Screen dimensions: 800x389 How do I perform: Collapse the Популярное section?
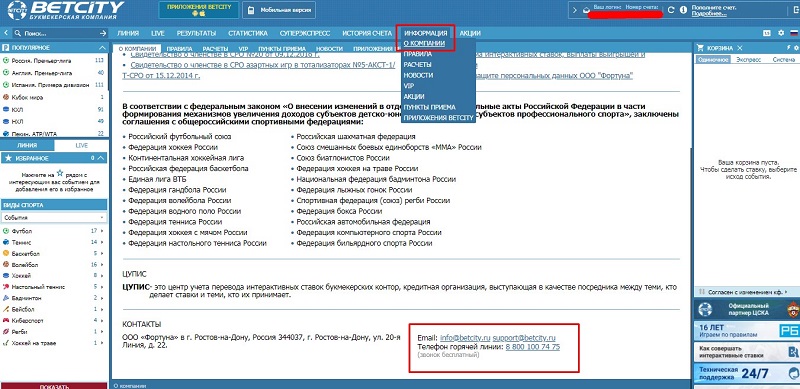pos(102,47)
